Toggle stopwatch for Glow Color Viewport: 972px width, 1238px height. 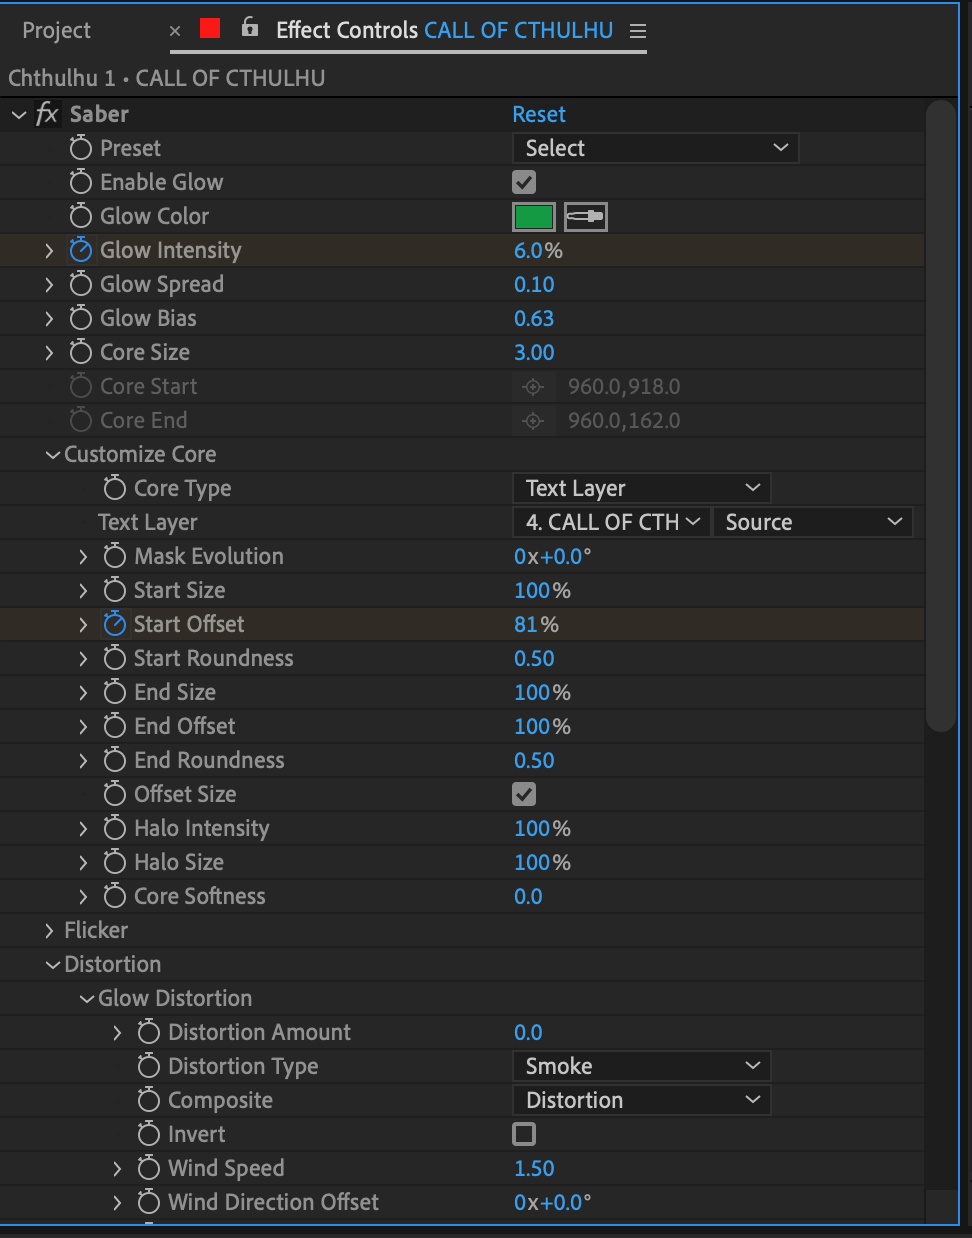point(81,216)
